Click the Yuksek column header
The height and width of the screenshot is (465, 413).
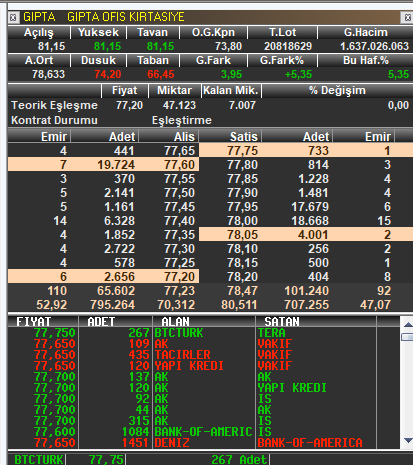click(x=98, y=32)
